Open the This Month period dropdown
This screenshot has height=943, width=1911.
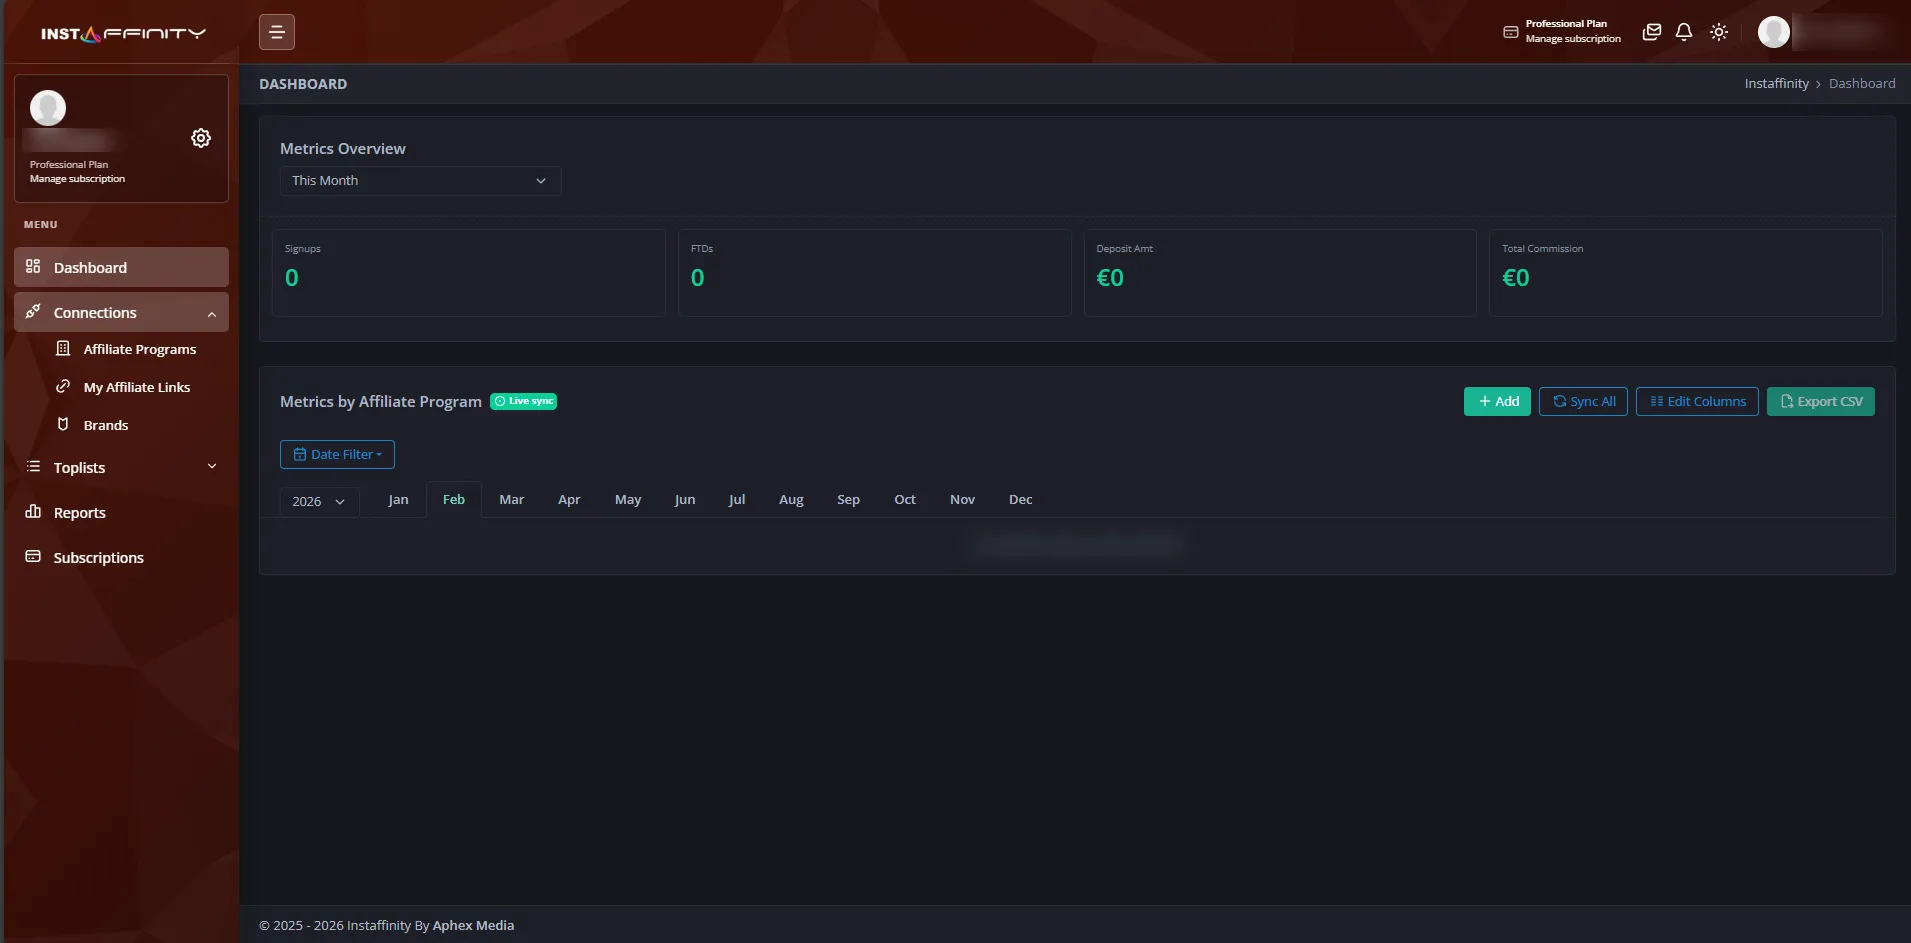(x=420, y=181)
